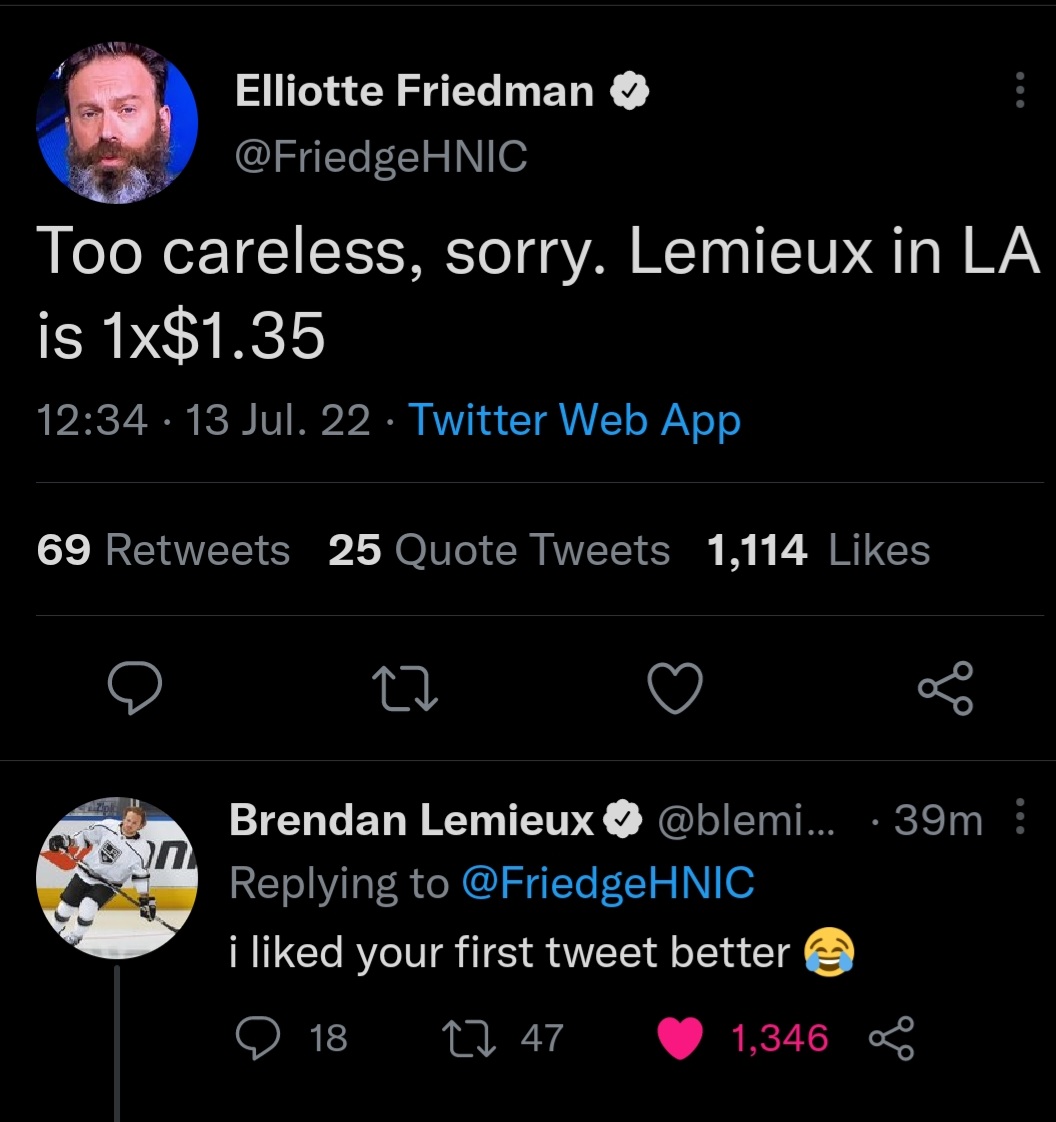Retweet Elliotte Friedman's tweet
Viewport: 1056px width, 1122px height.
tap(405, 688)
